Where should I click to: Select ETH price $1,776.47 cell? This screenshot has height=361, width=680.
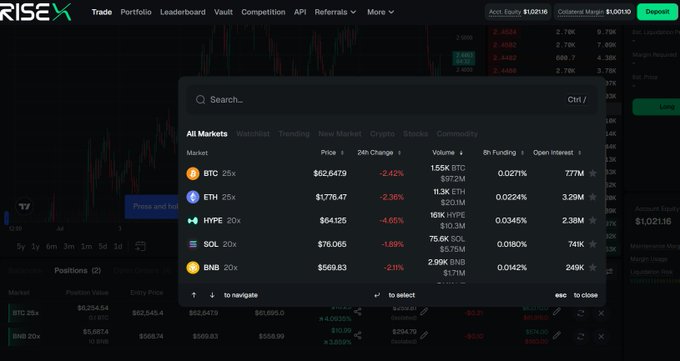tap(331, 197)
